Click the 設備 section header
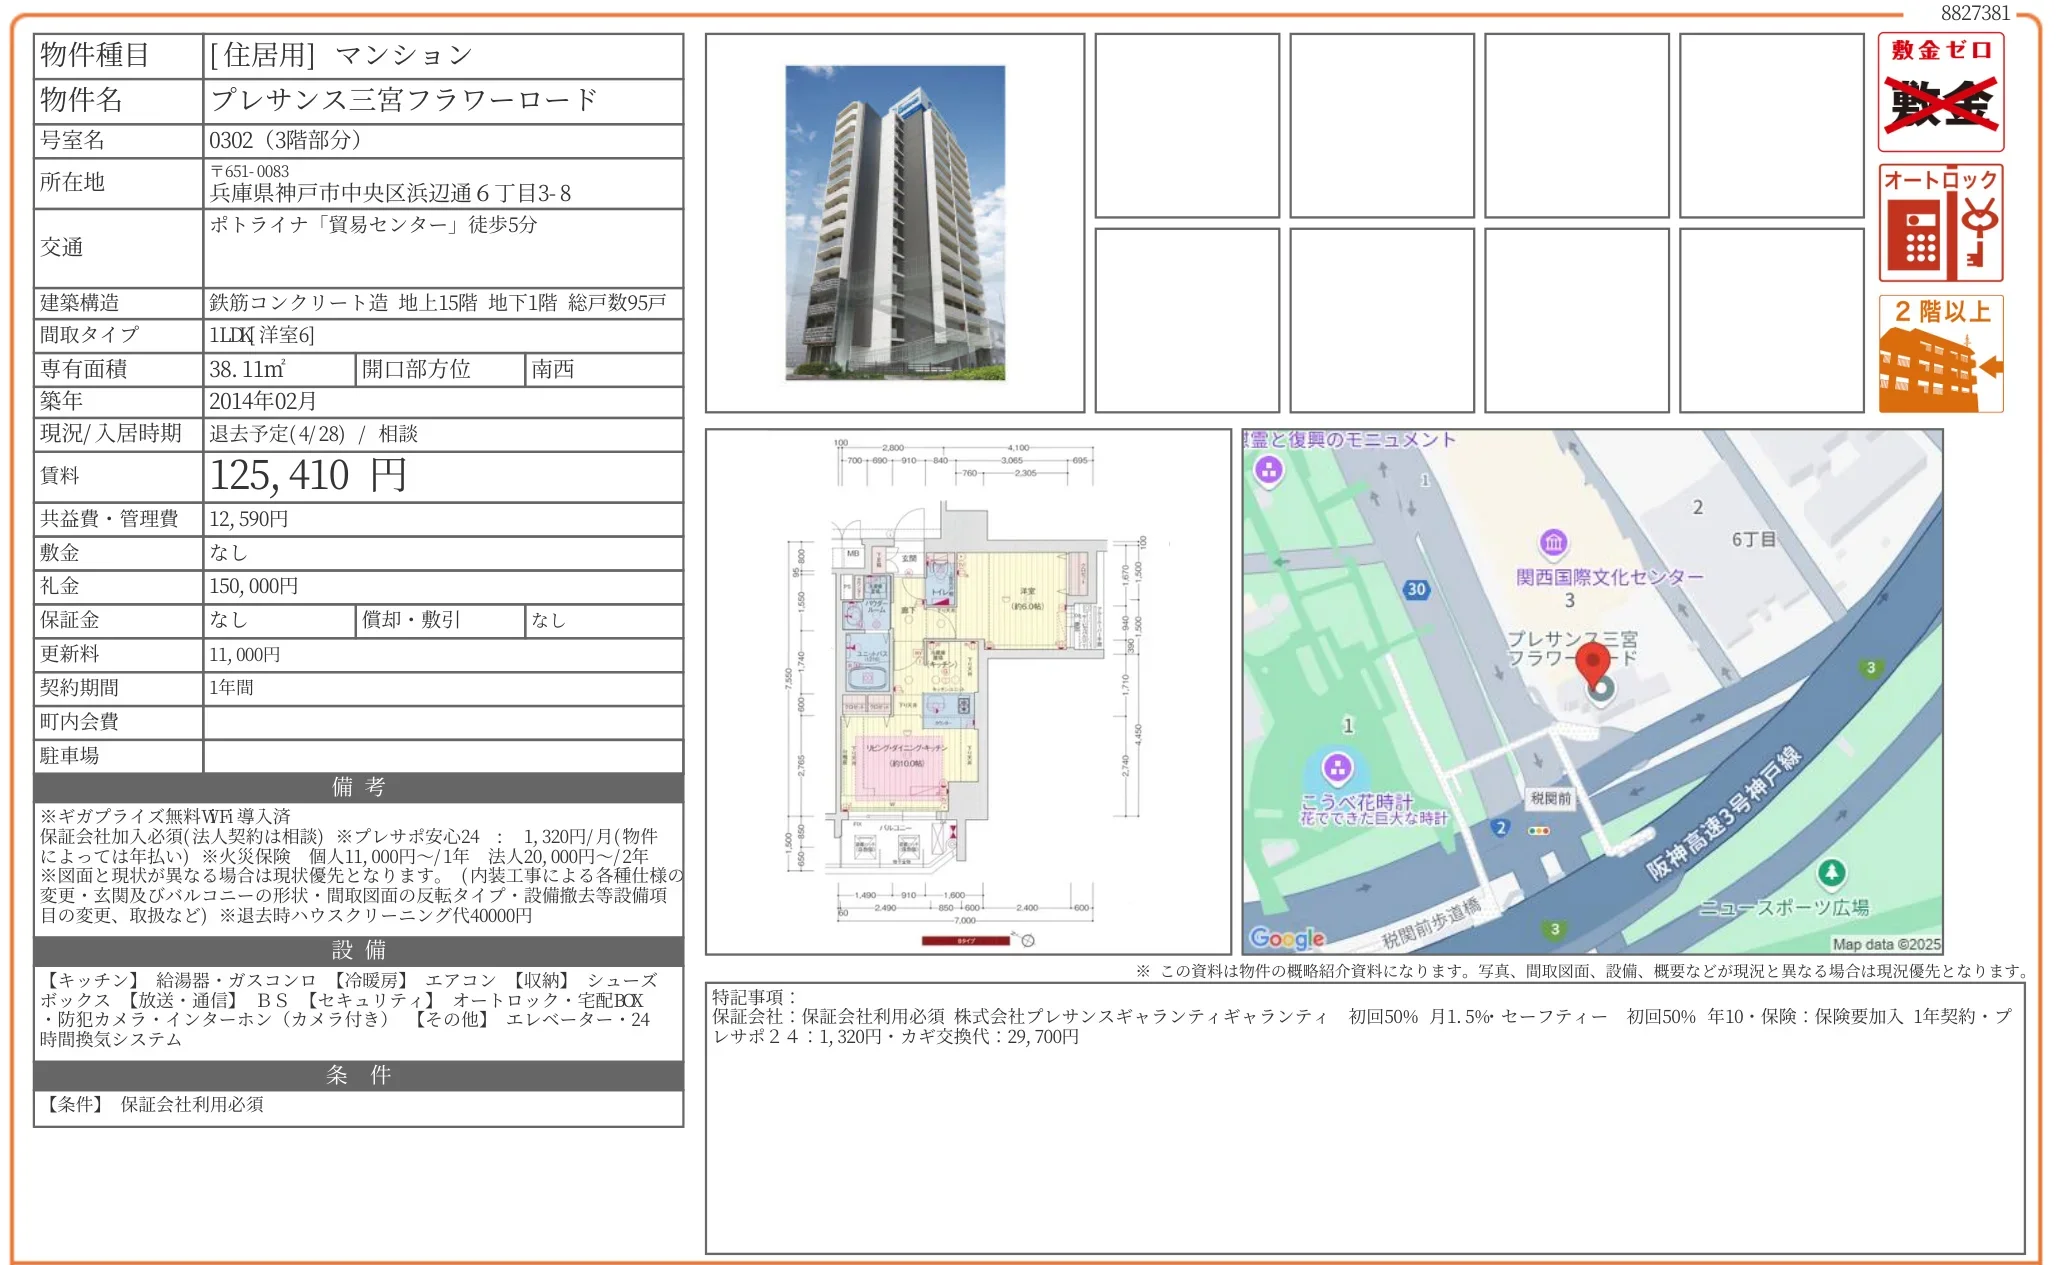Screen dimensions: 2056x1265 358,950
